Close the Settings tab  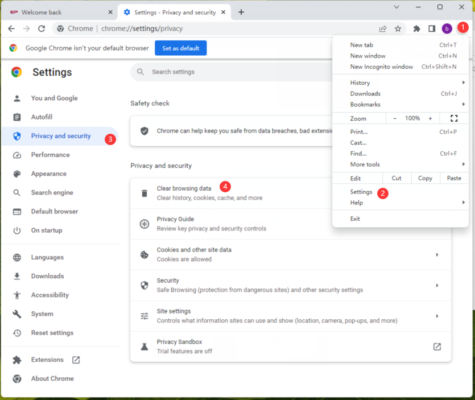pos(223,12)
